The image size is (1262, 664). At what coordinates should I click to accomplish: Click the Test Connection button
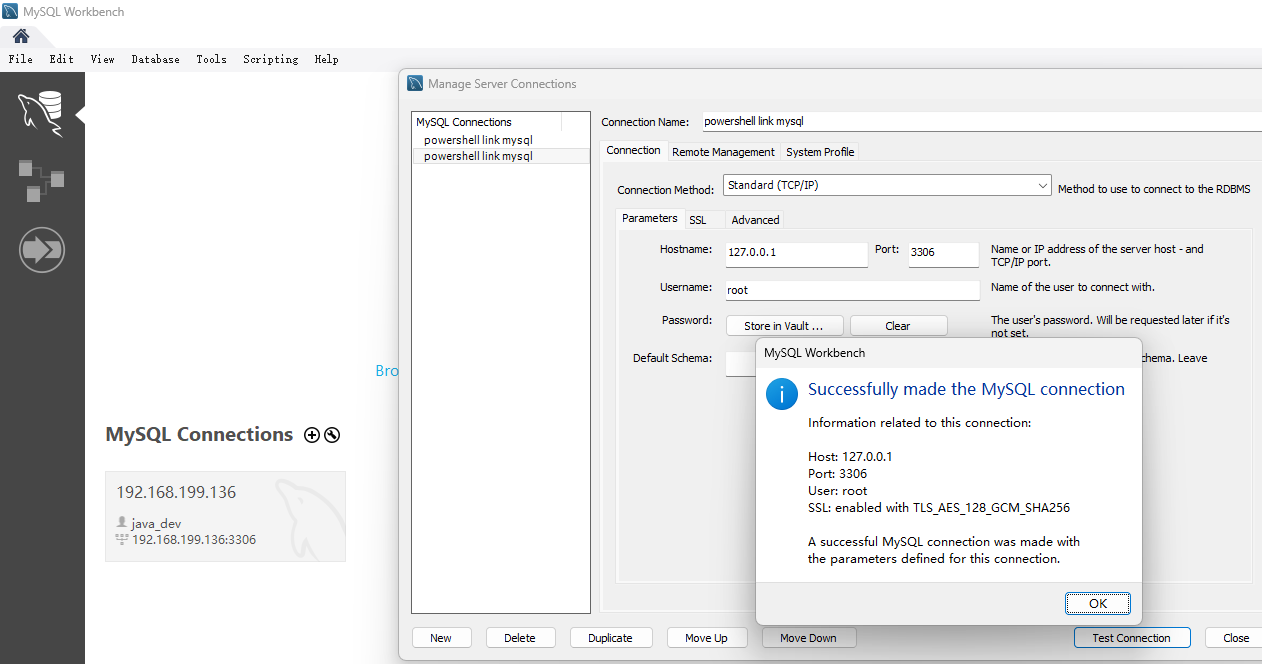pyautogui.click(x=1132, y=638)
